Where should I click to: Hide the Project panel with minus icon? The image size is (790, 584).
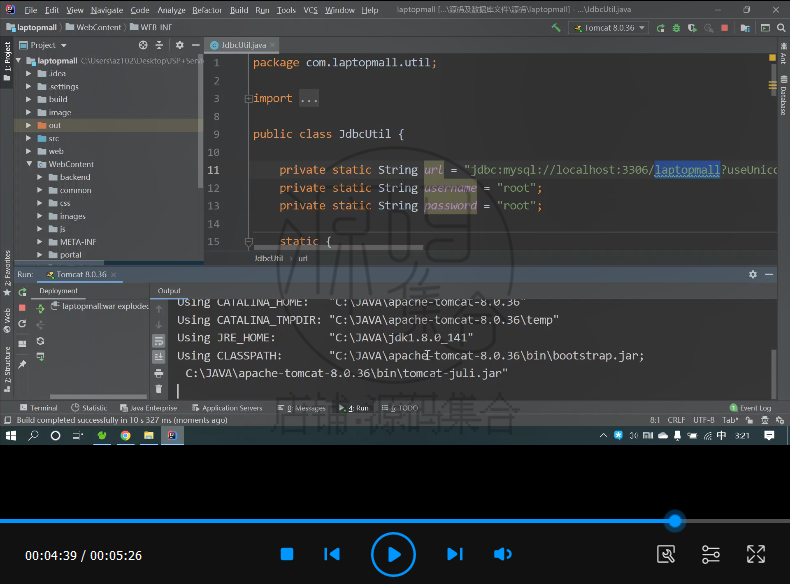point(195,45)
